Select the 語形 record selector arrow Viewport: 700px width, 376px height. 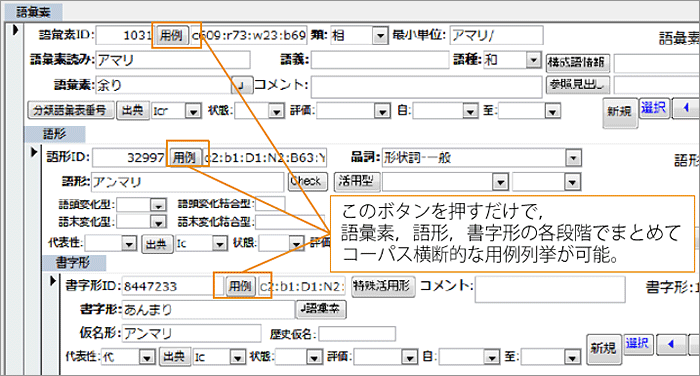coord(34,152)
